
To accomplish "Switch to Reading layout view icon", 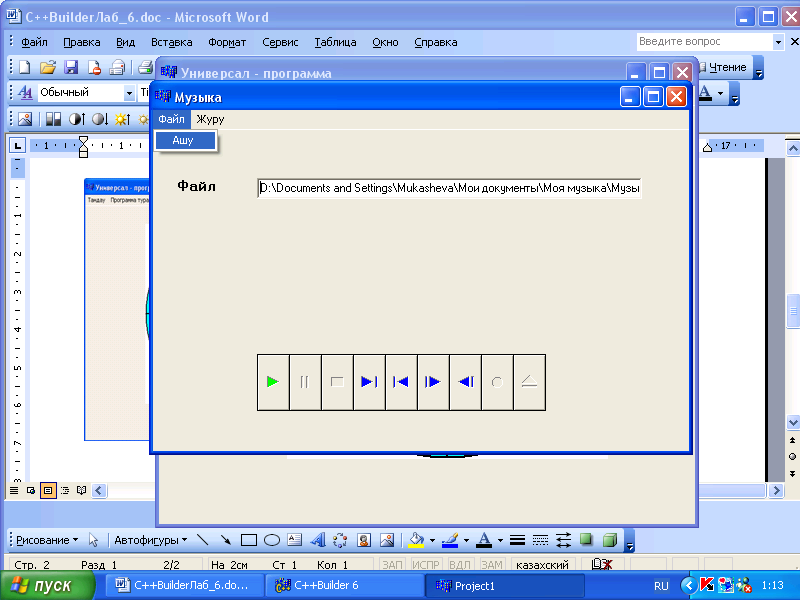I will pyautogui.click(x=81, y=490).
